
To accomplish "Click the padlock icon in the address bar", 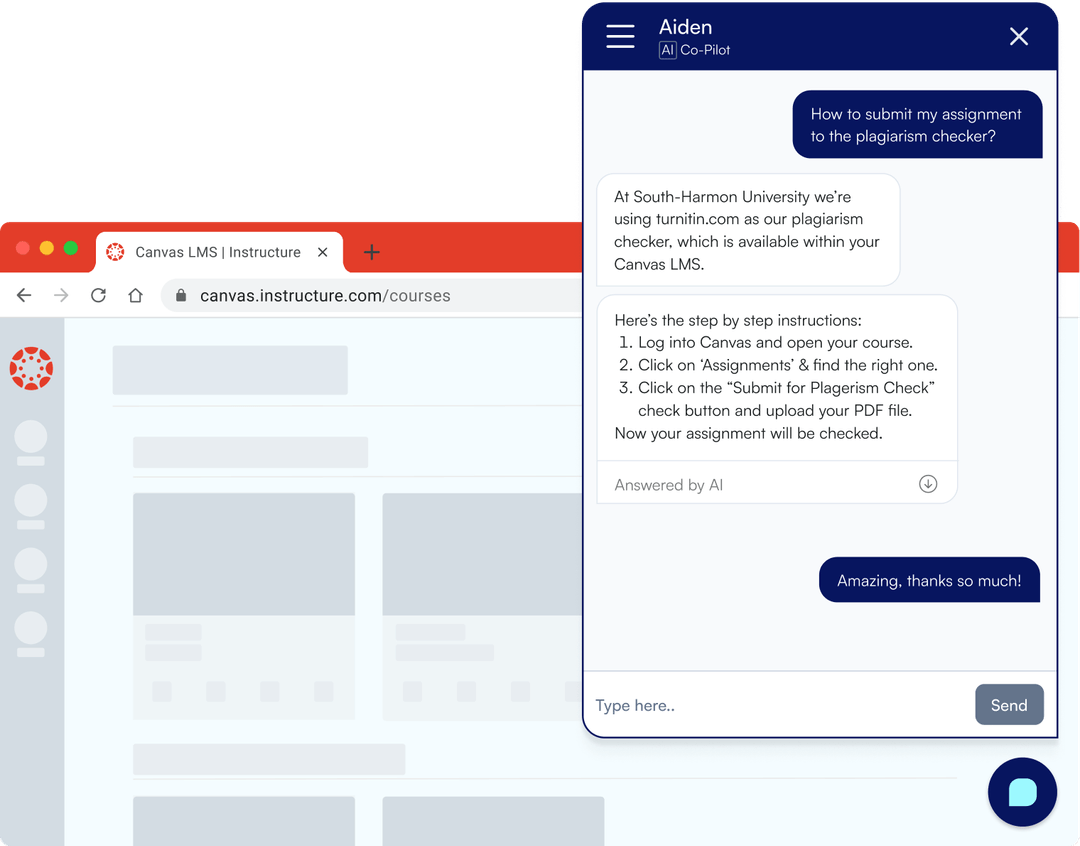I will pyautogui.click(x=181, y=296).
